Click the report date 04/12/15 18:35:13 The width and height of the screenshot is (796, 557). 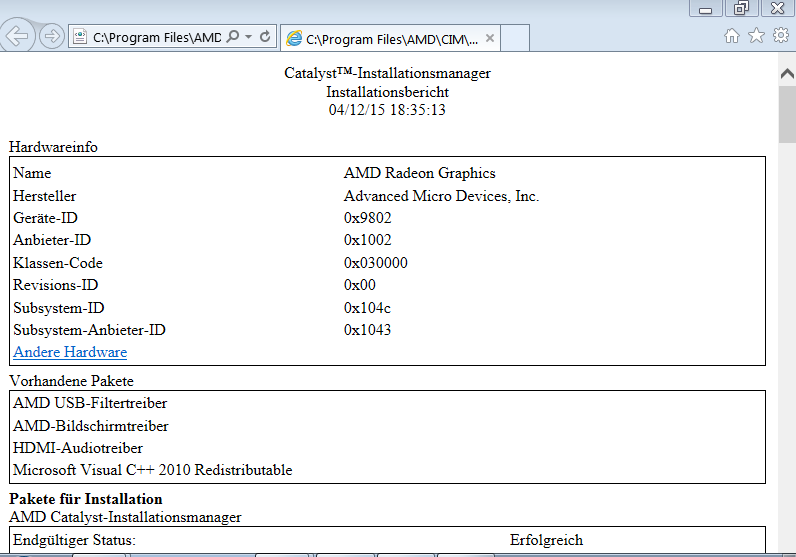pyautogui.click(x=387, y=110)
